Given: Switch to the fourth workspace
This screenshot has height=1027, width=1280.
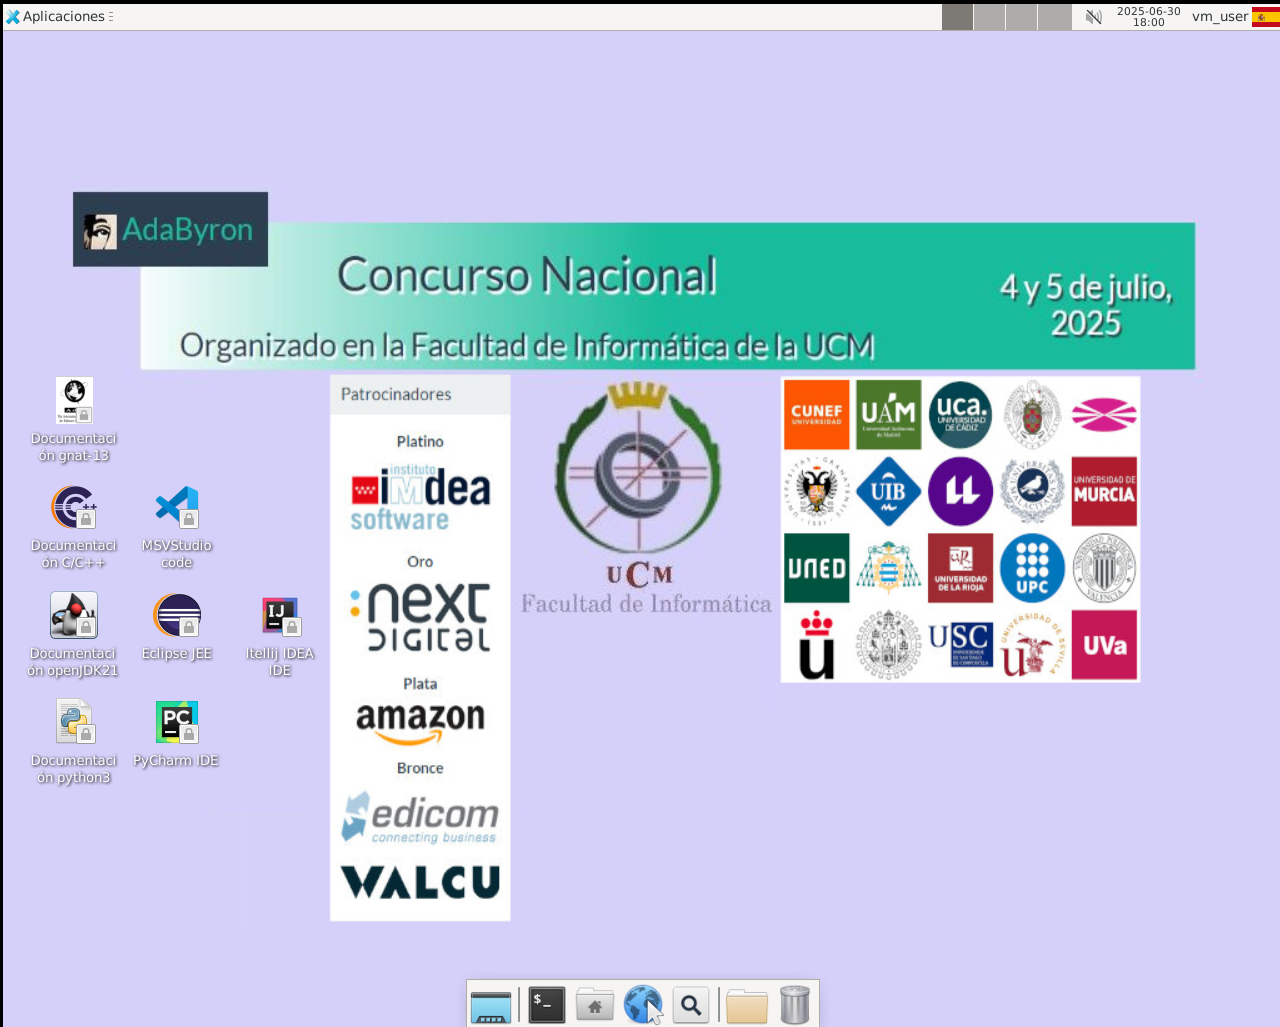Looking at the screenshot, I should pyautogui.click(x=1054, y=16).
